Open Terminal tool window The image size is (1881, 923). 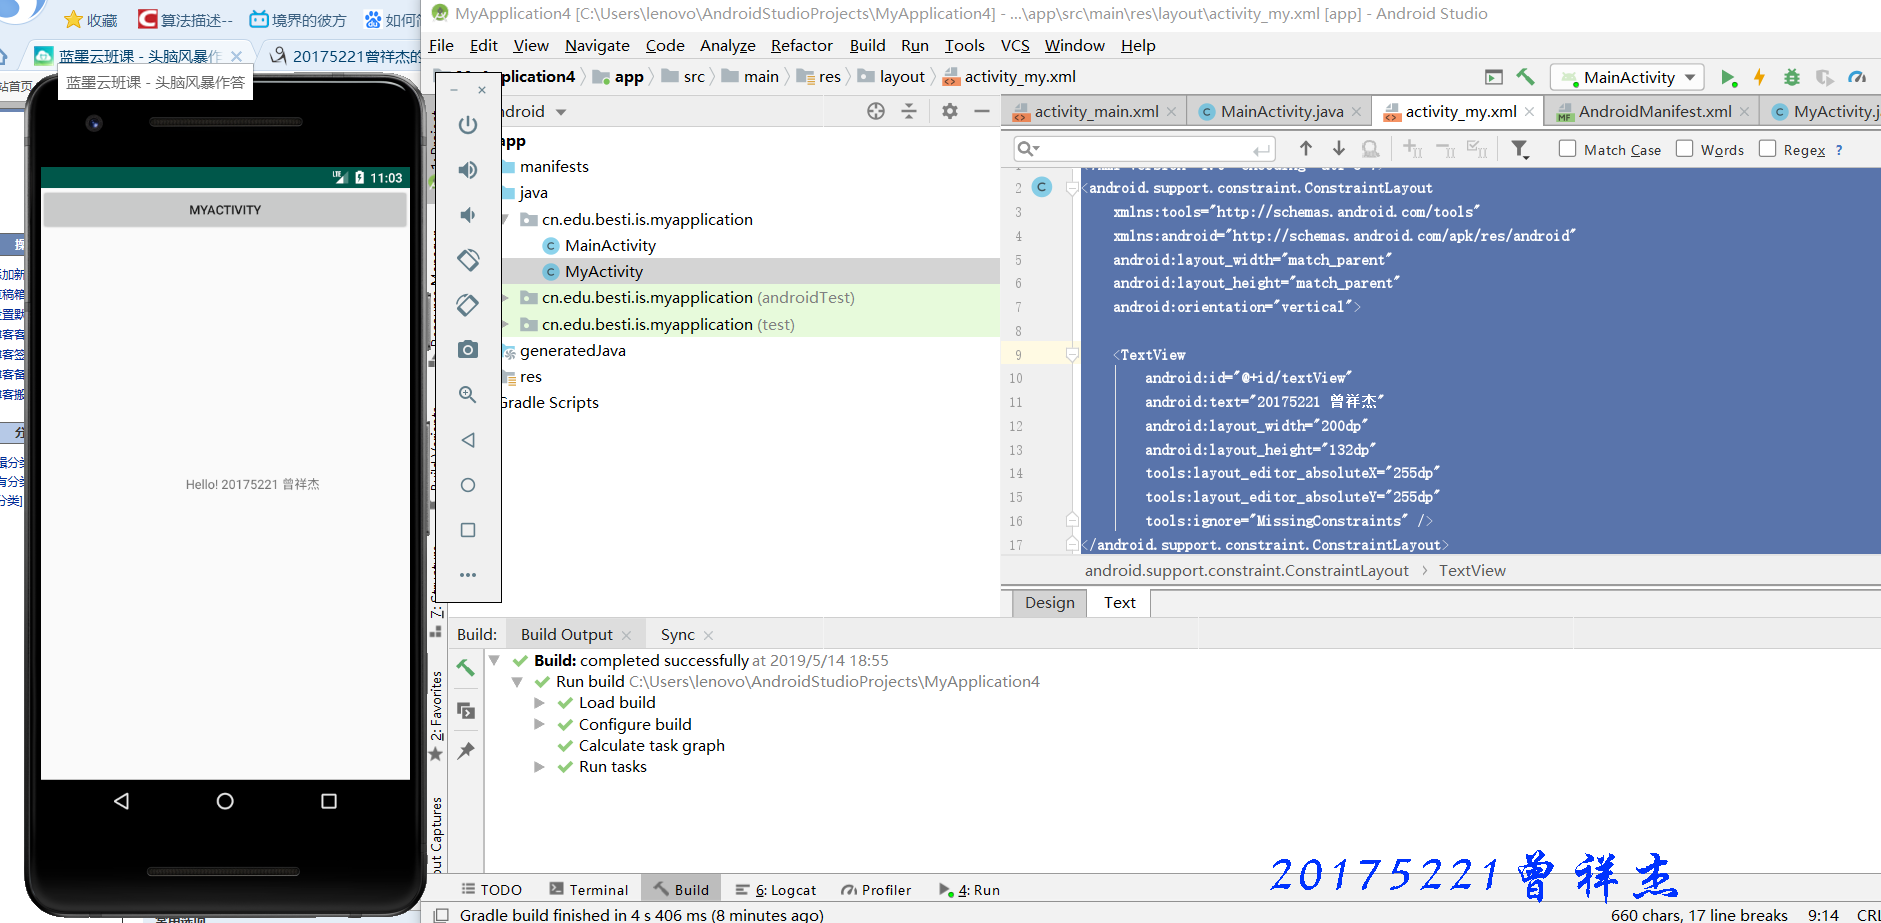coord(589,890)
